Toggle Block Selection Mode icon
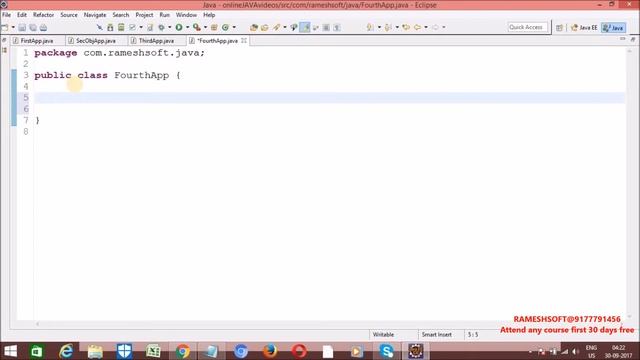 coord(326,27)
